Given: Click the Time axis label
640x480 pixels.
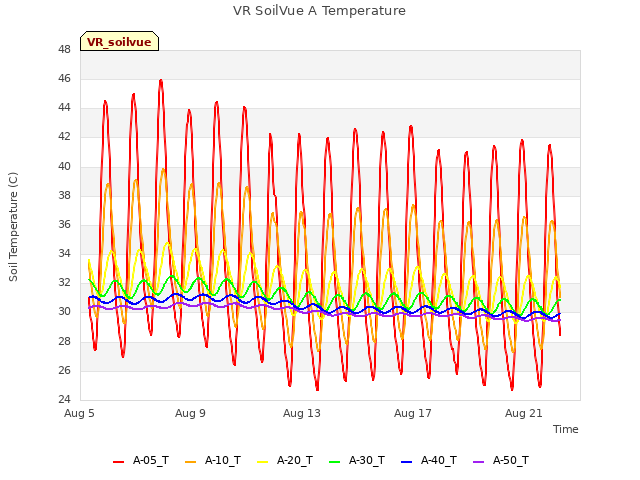Looking at the screenshot, I should [565, 429].
